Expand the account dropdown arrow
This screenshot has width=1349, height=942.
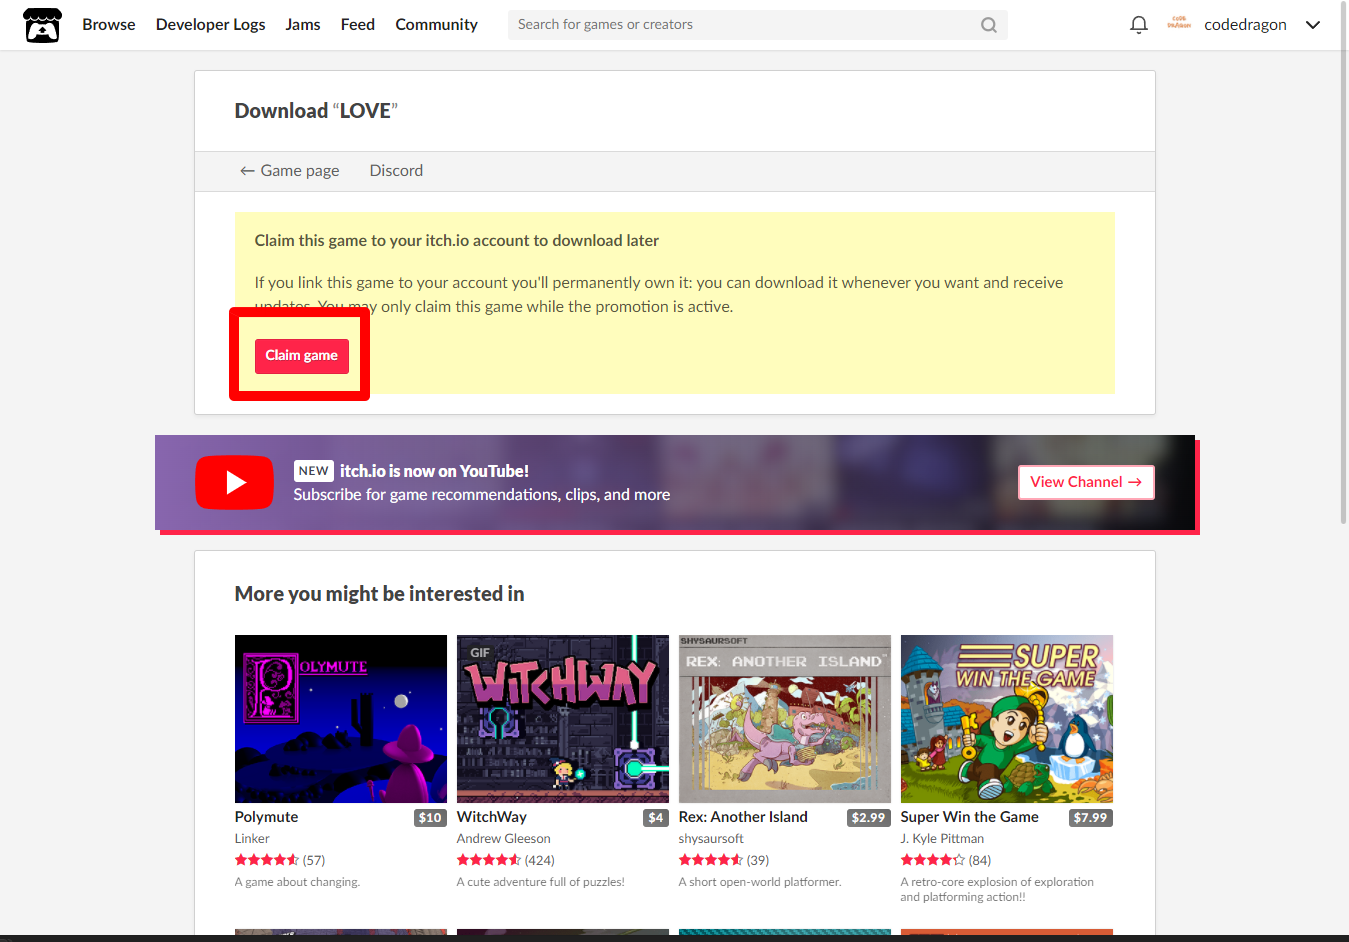pyautogui.click(x=1313, y=25)
